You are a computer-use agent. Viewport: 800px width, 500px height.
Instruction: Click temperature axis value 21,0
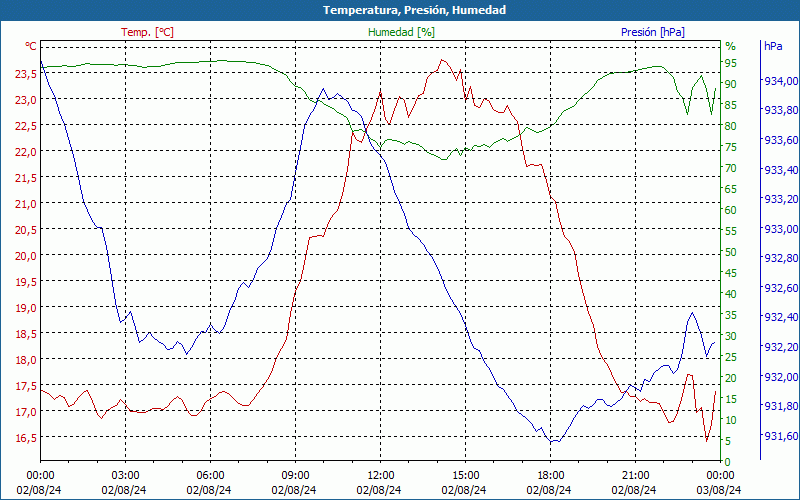(26, 204)
